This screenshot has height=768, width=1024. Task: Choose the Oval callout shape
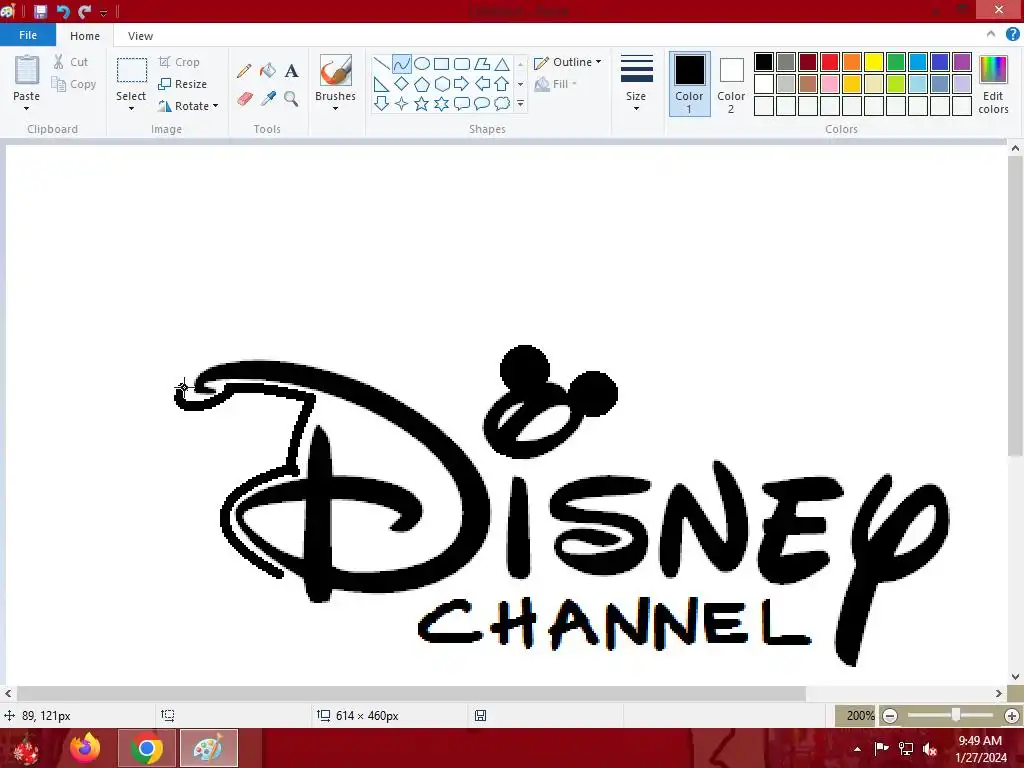(482, 103)
